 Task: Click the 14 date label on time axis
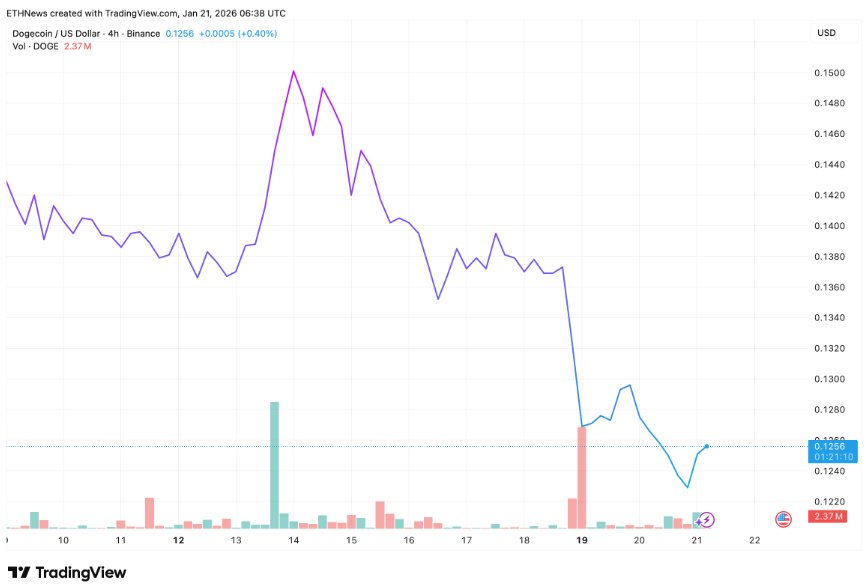(294, 540)
